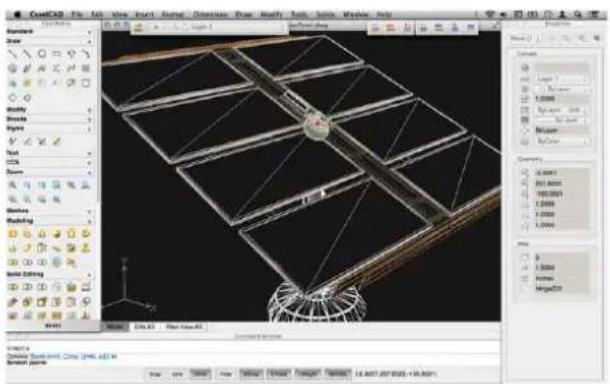Select the Arc tool in Draw section
This screenshot has width=610, height=384.
point(86,54)
